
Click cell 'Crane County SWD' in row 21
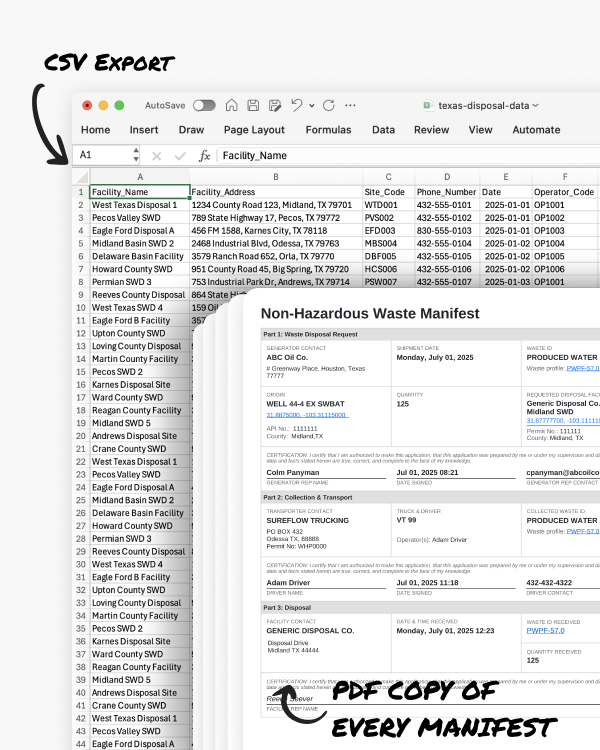[x=140, y=449]
